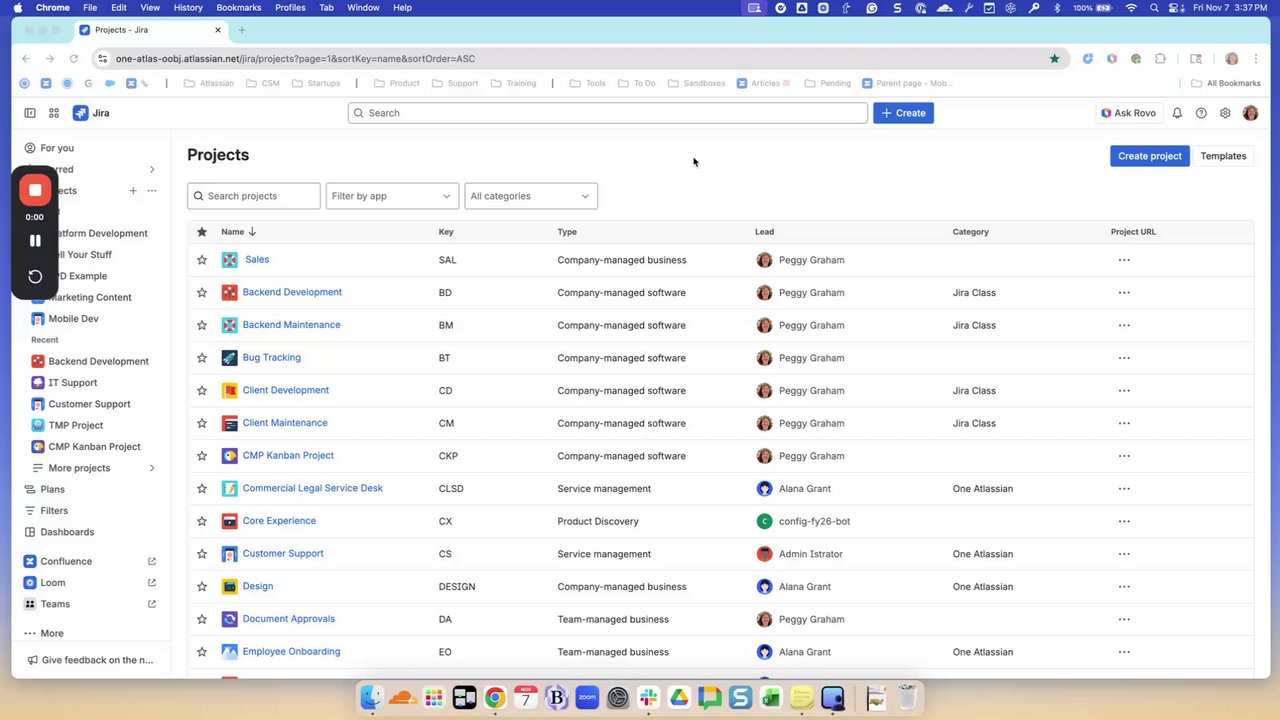Open the All categories dropdown
This screenshot has height=720, width=1280.
531,196
